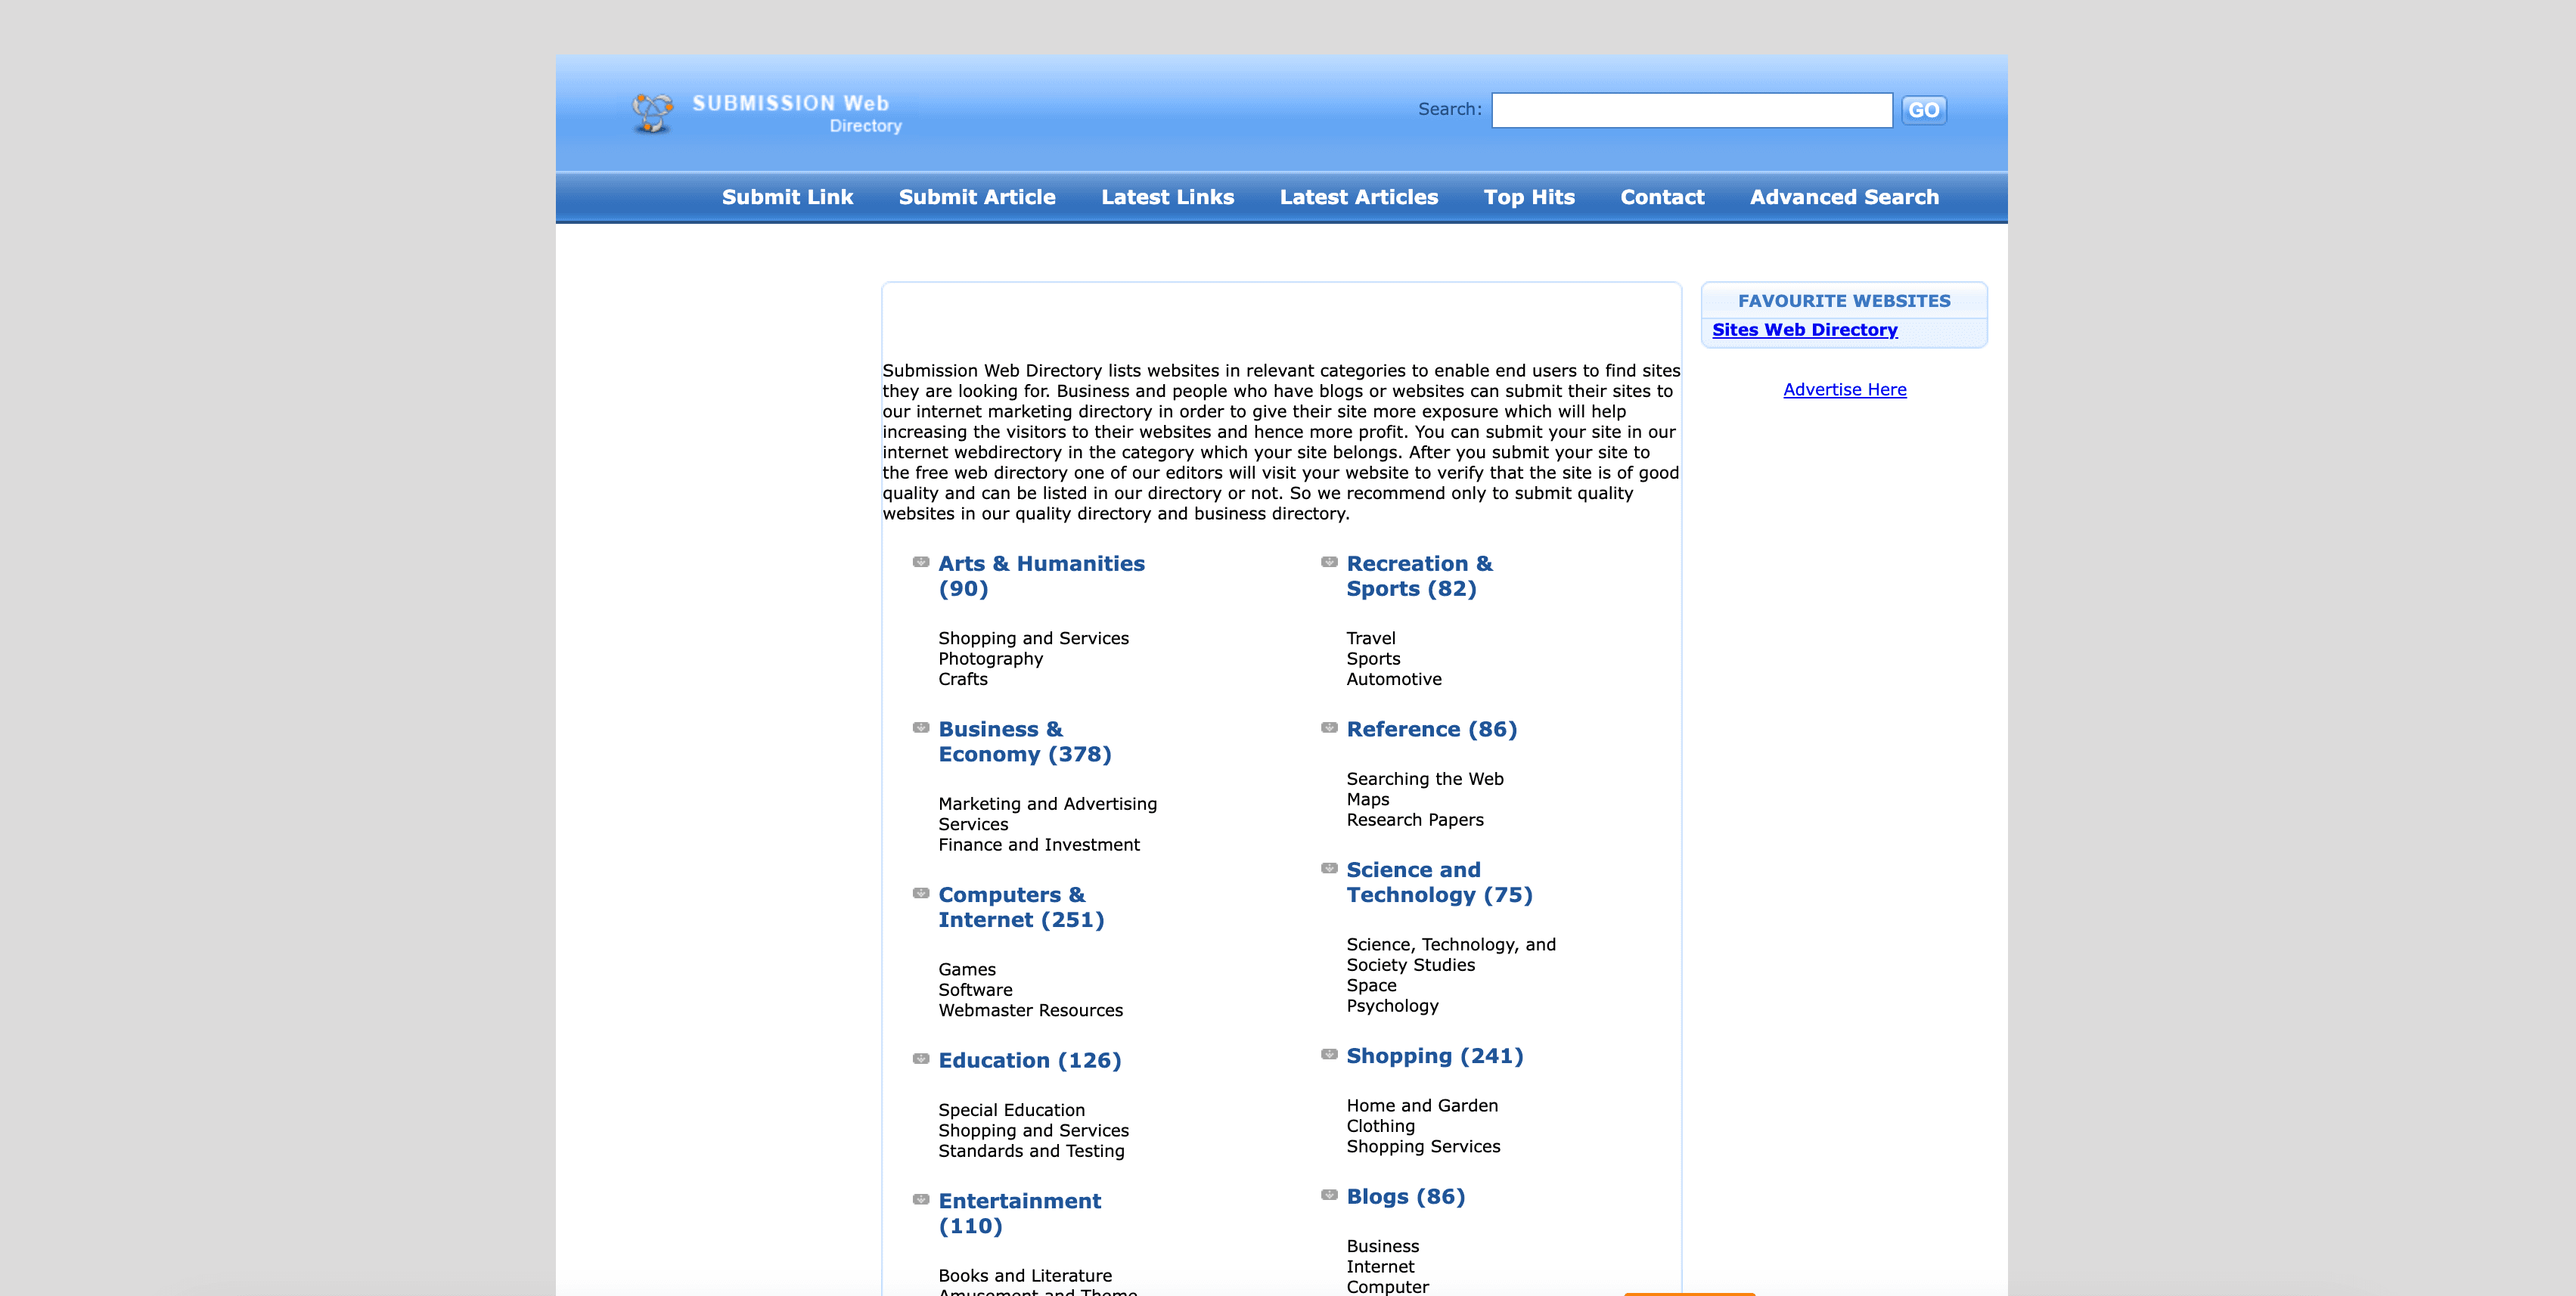
Task: Open Sites Web Directory link
Action: pos(1804,330)
